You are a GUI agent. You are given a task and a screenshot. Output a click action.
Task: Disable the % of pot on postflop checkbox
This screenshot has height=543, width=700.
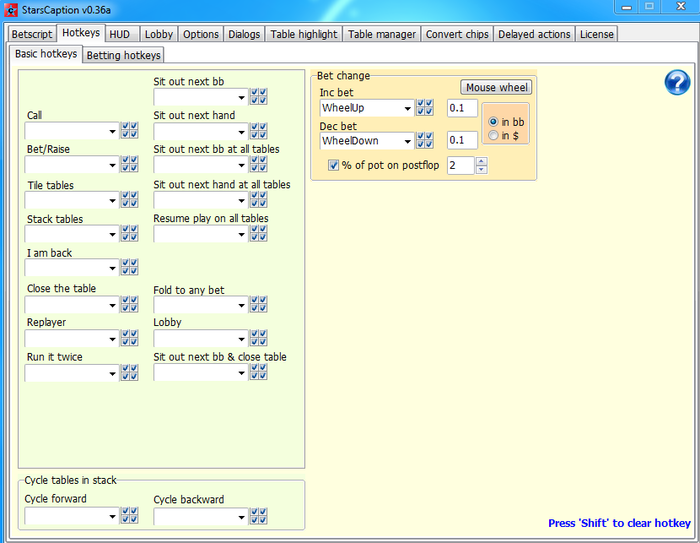point(334,165)
